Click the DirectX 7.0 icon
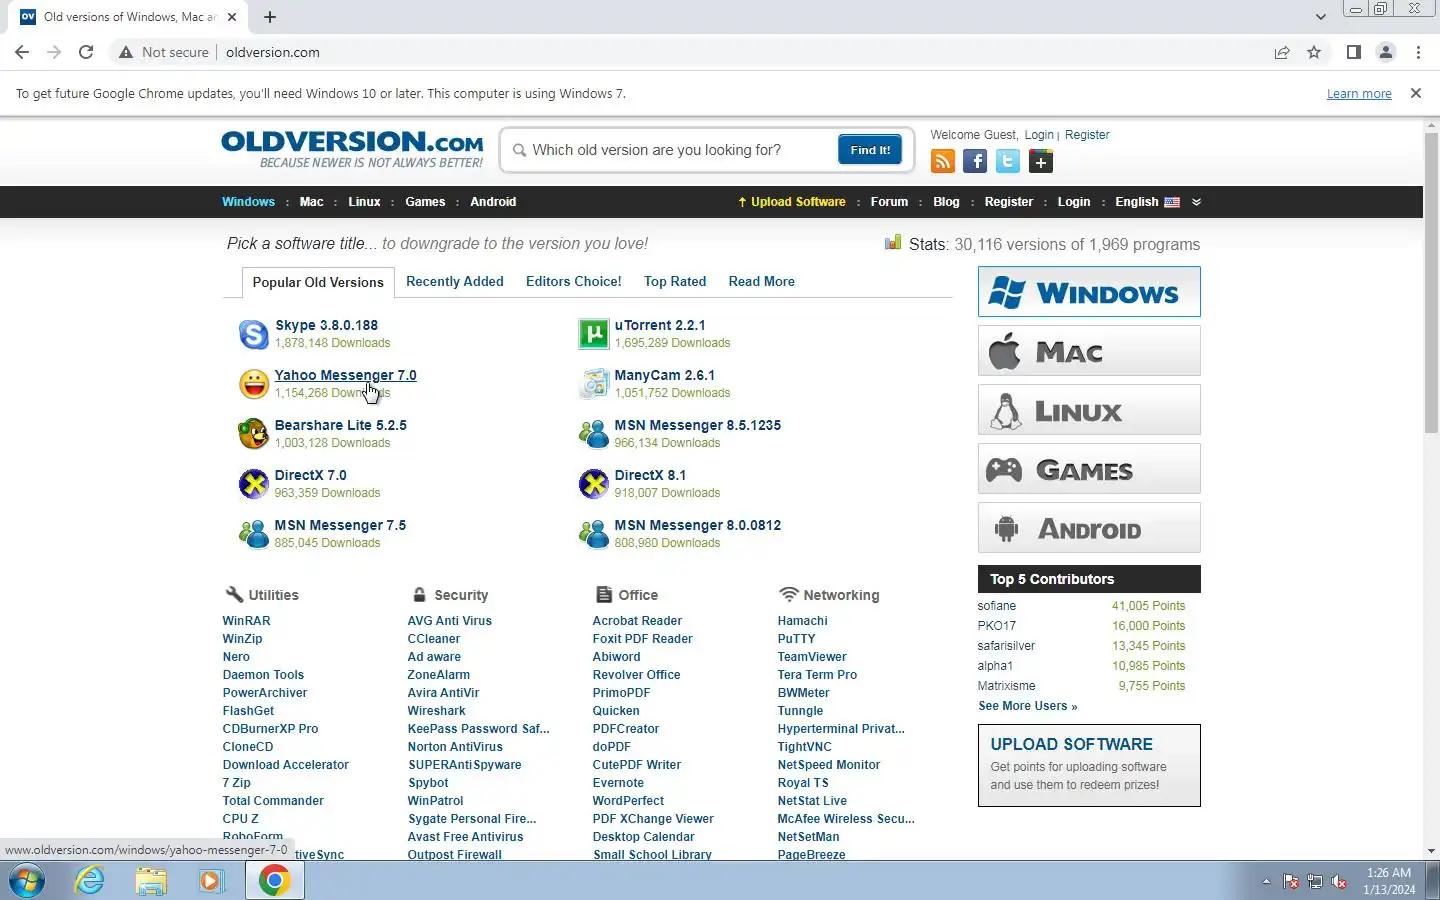 pyautogui.click(x=254, y=484)
